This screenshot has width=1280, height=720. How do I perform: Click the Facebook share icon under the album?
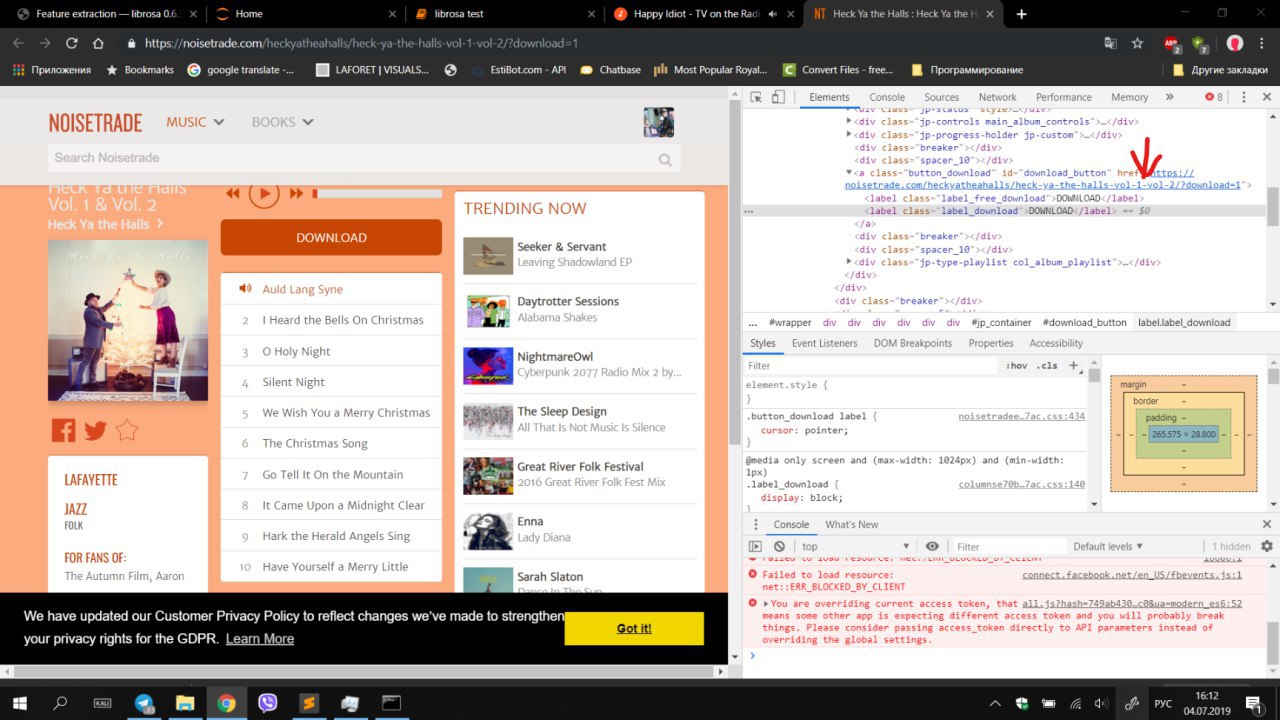coord(63,430)
